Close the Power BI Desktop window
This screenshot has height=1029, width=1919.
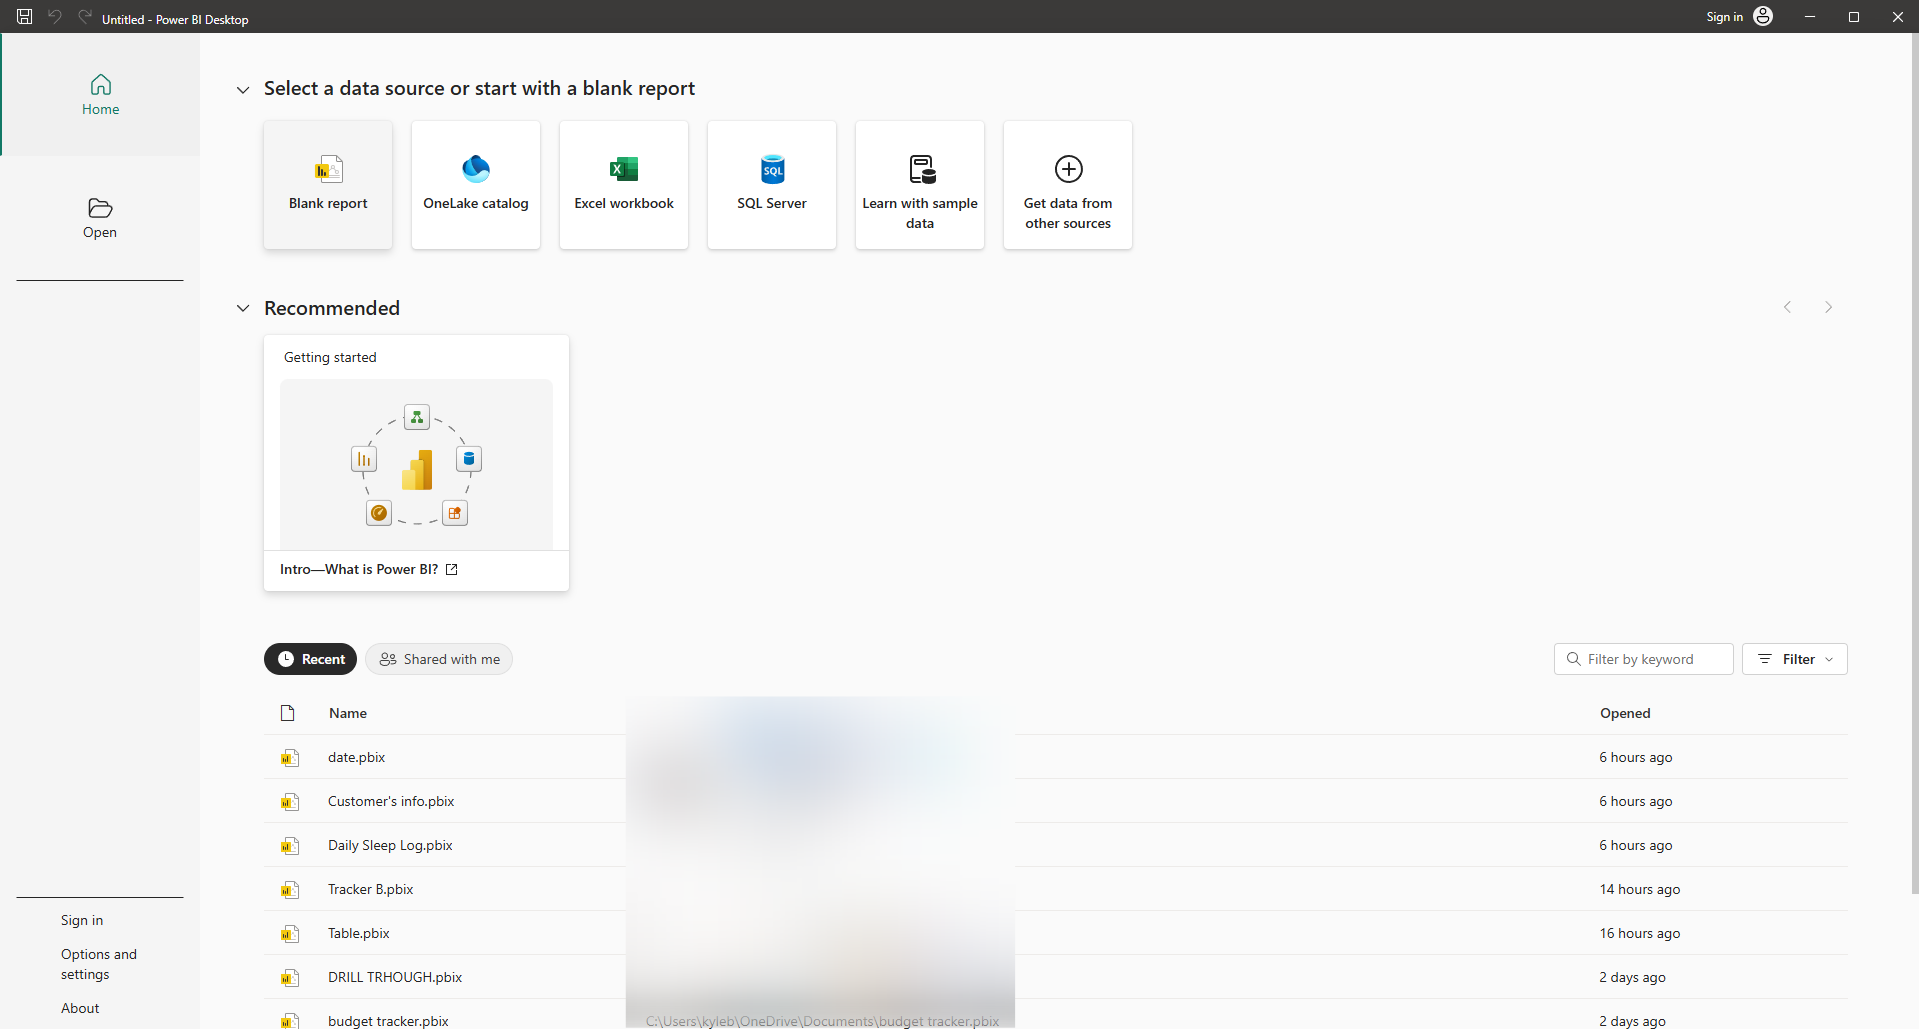[1898, 17]
